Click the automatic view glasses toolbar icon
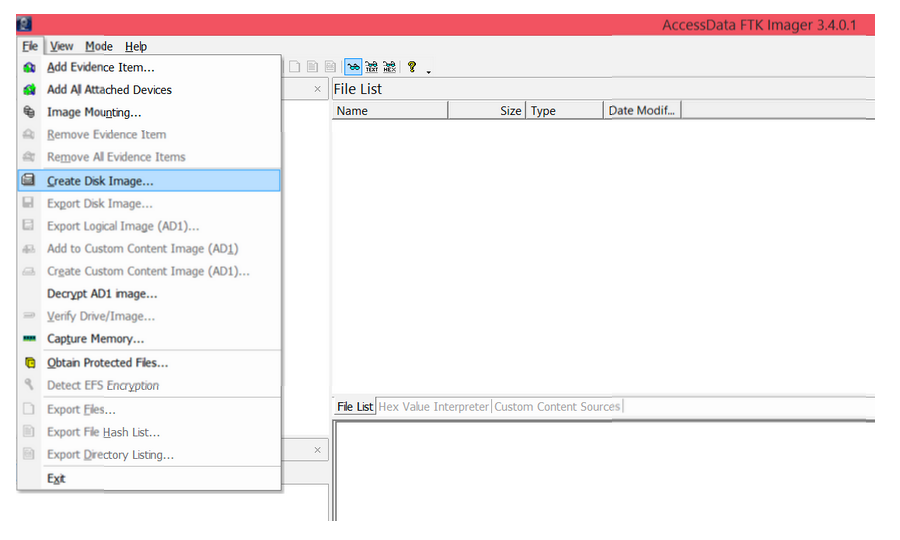Image resolution: width=900 pixels, height=540 pixels. coord(353,67)
